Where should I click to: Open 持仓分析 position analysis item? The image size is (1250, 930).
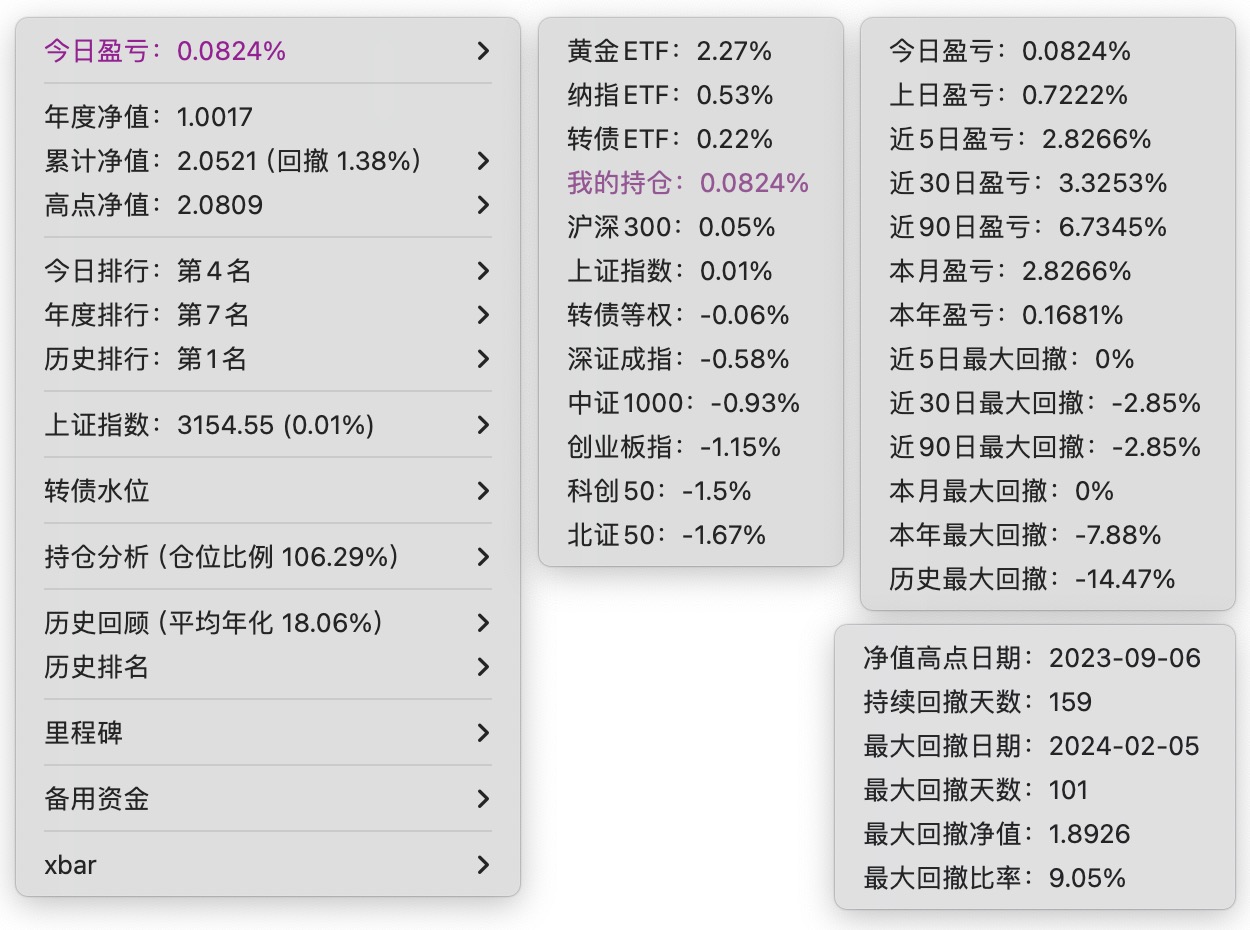tap(221, 557)
